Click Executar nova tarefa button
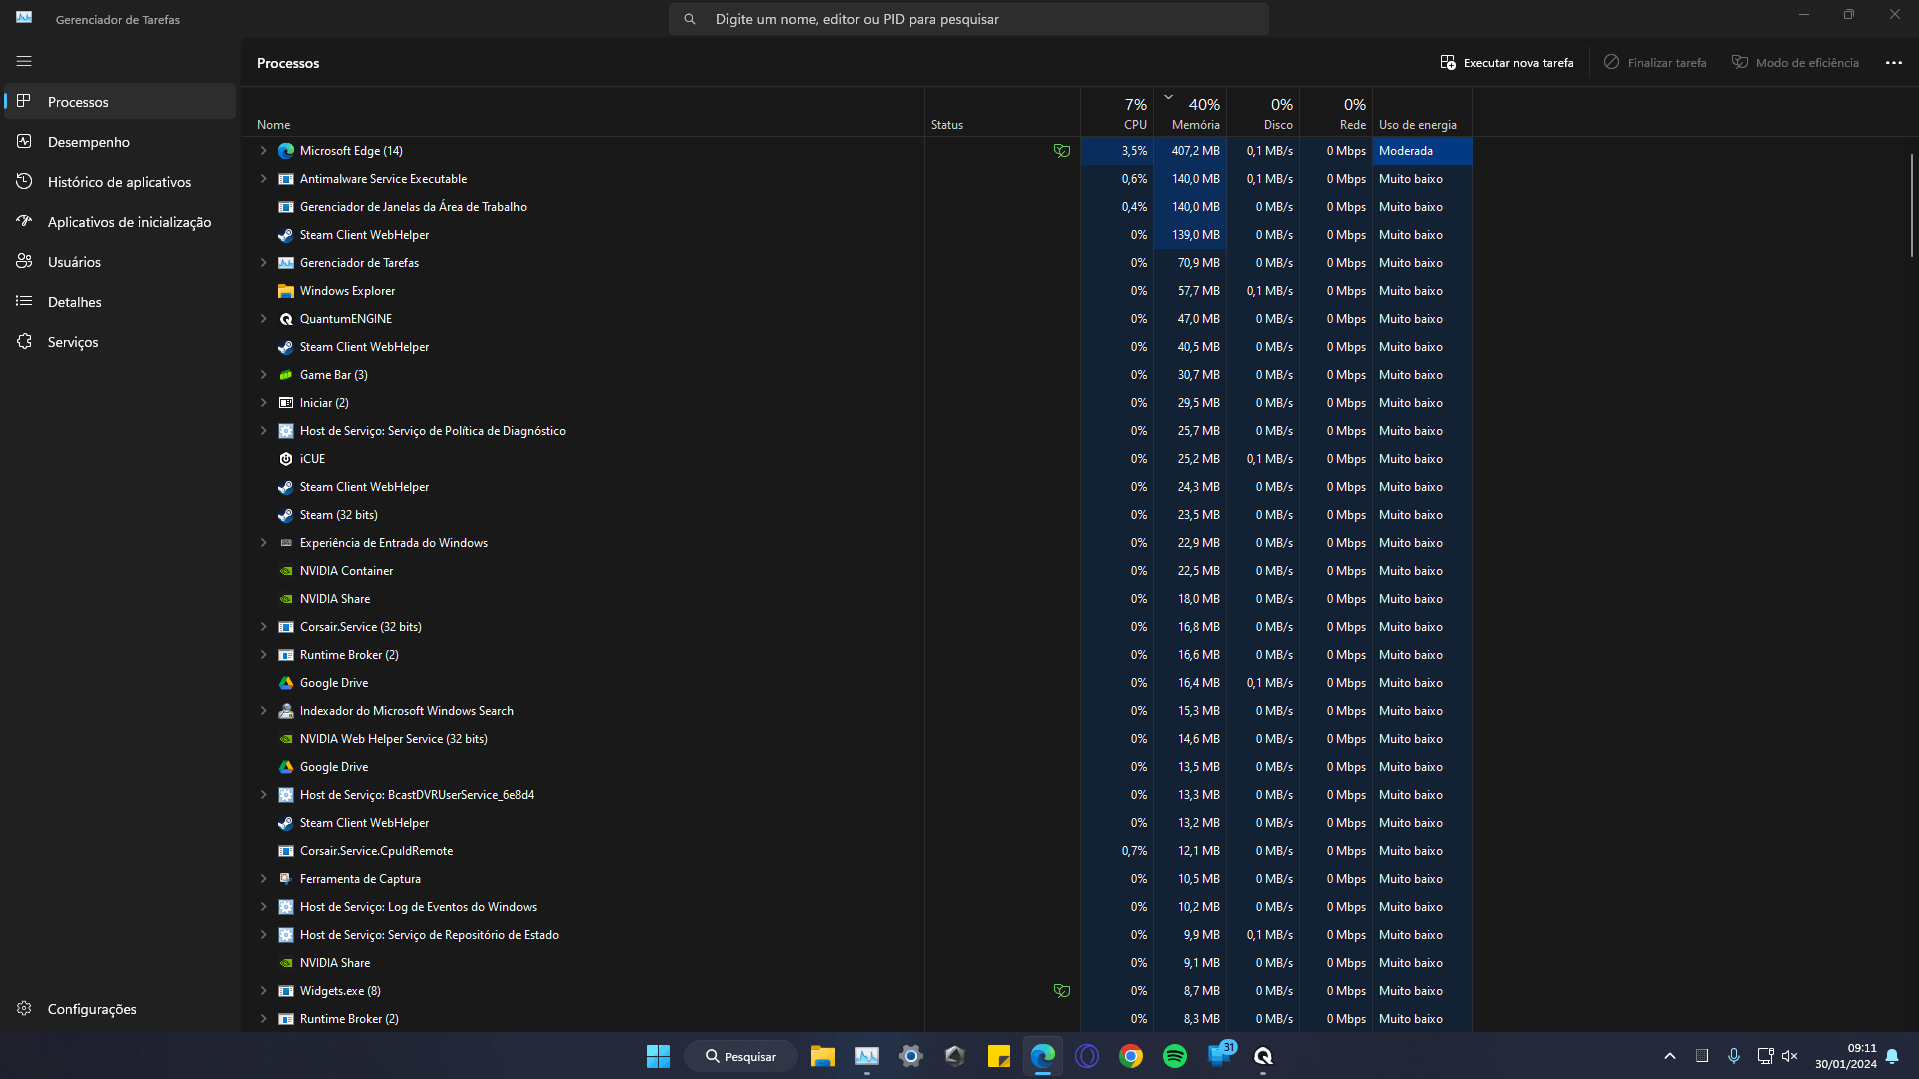Viewport: 1919px width, 1079px height. (x=1506, y=62)
